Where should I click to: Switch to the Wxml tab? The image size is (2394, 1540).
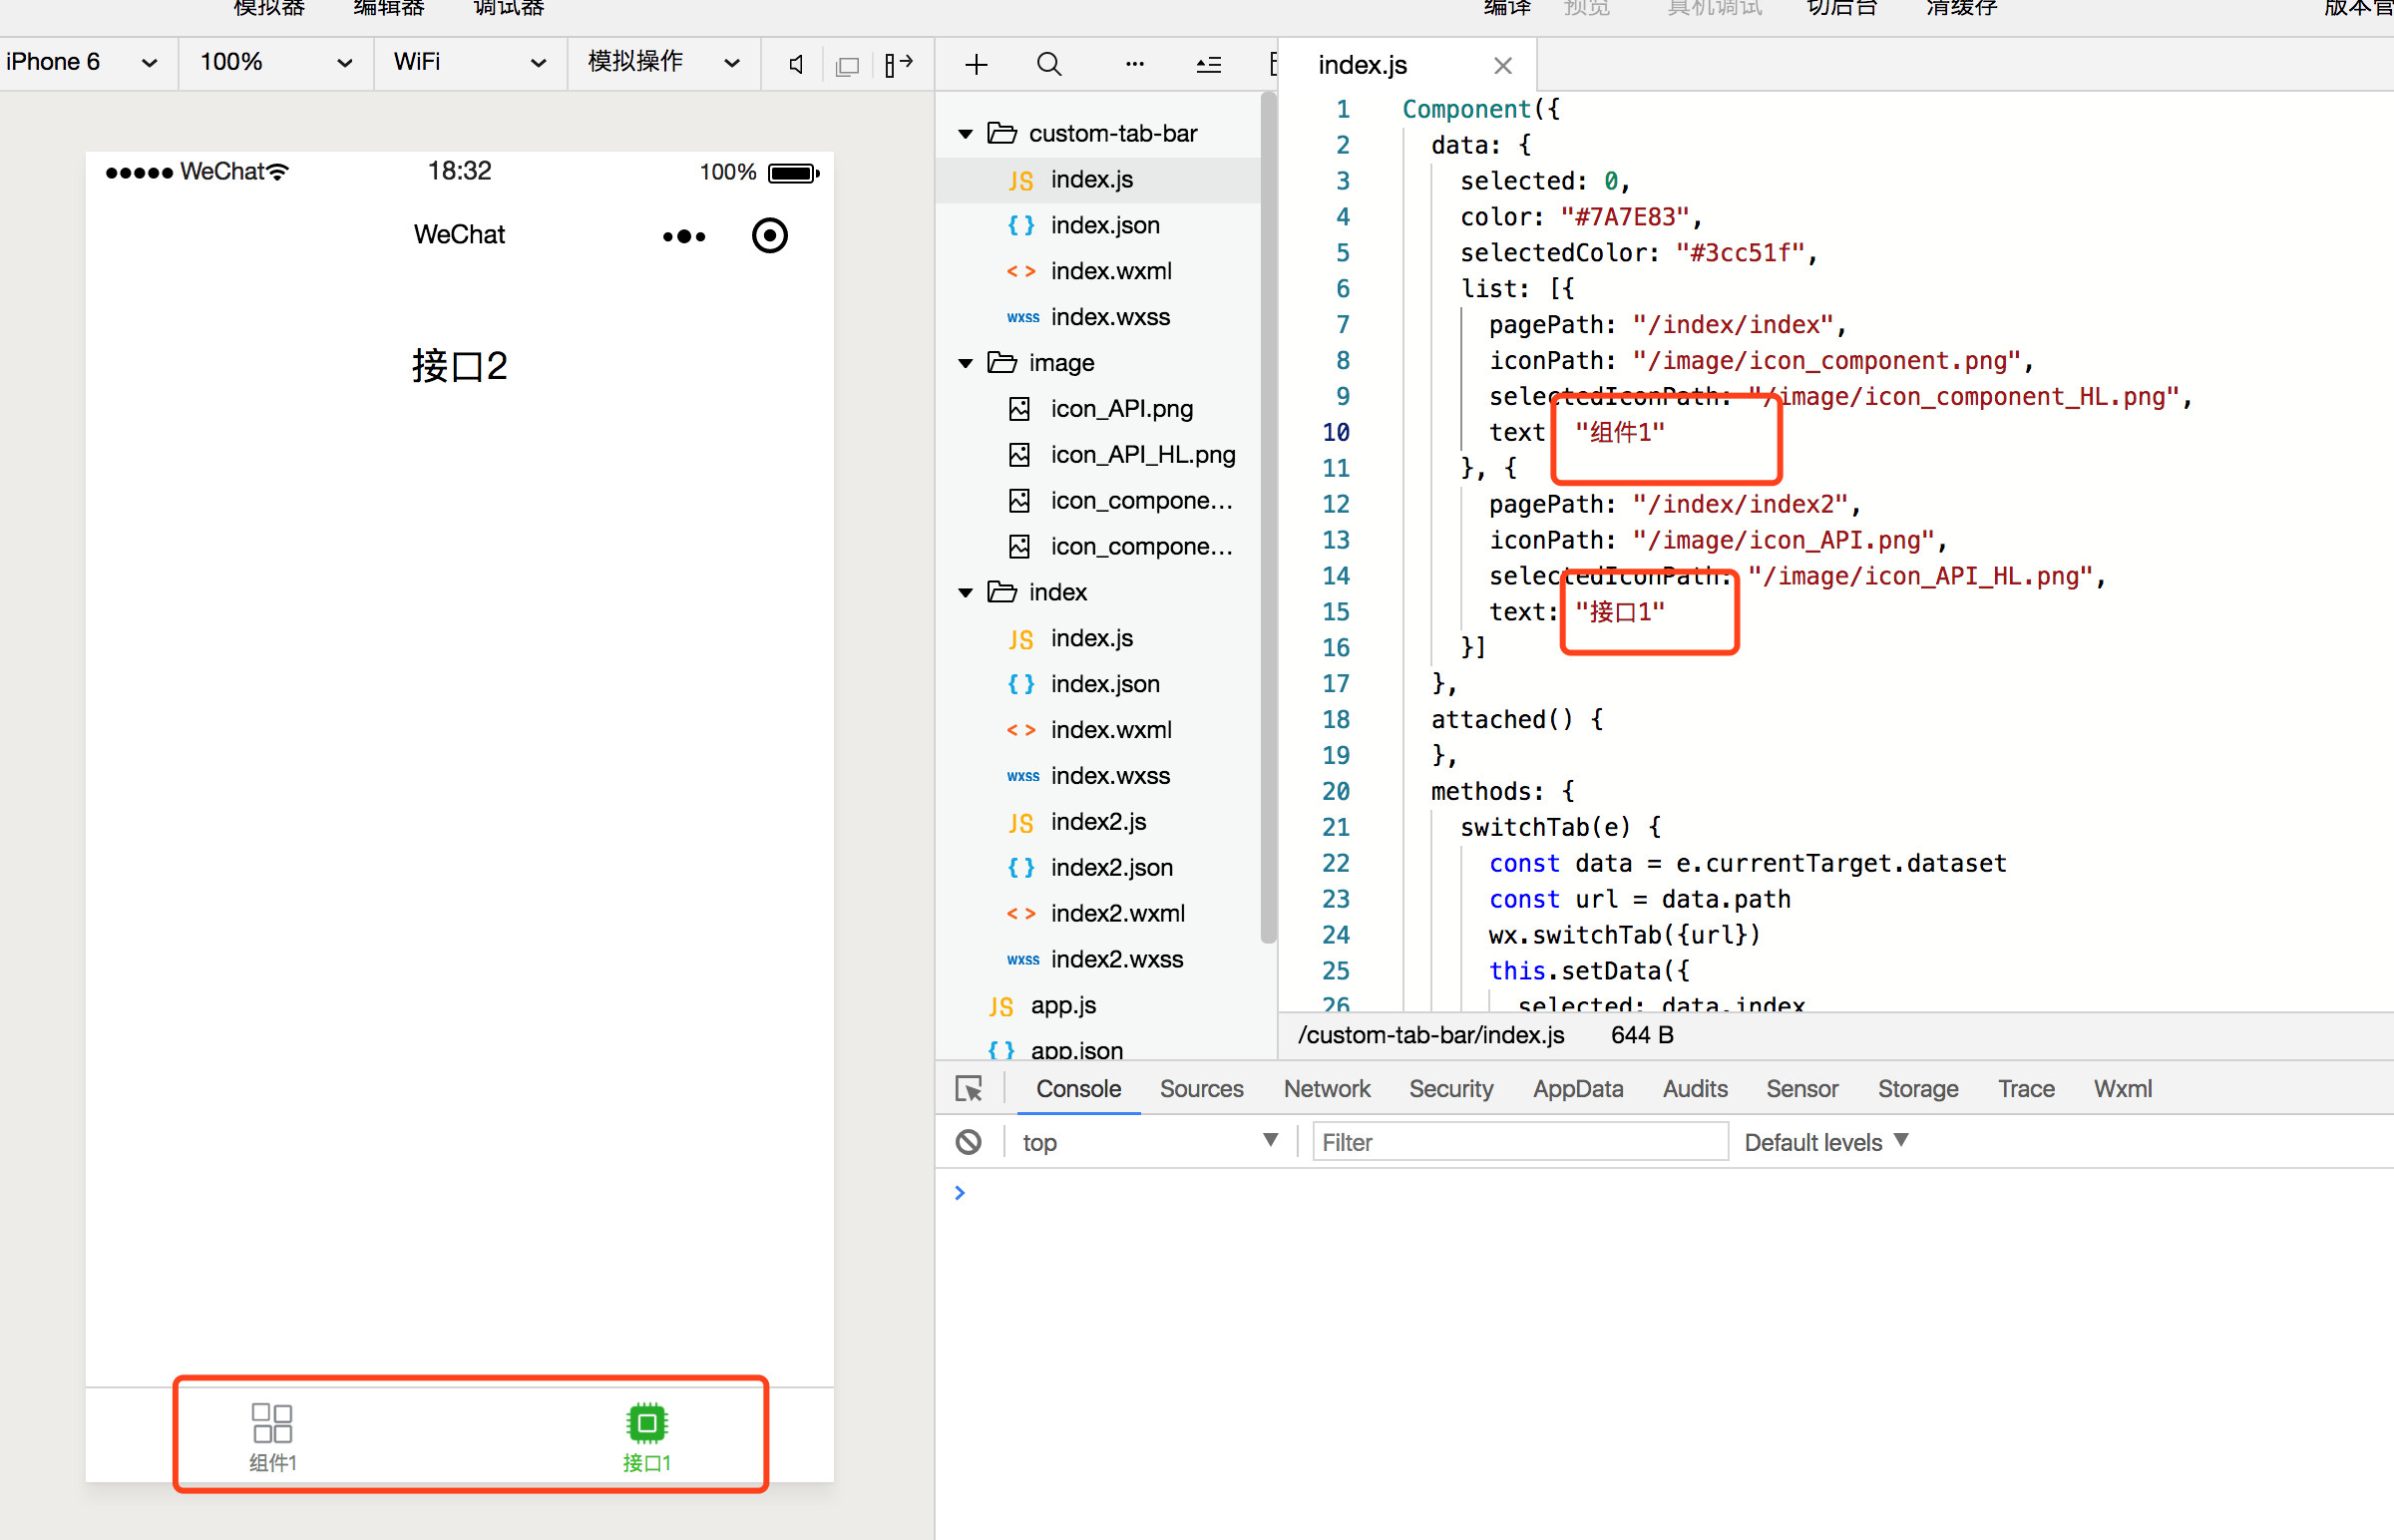(2122, 1089)
